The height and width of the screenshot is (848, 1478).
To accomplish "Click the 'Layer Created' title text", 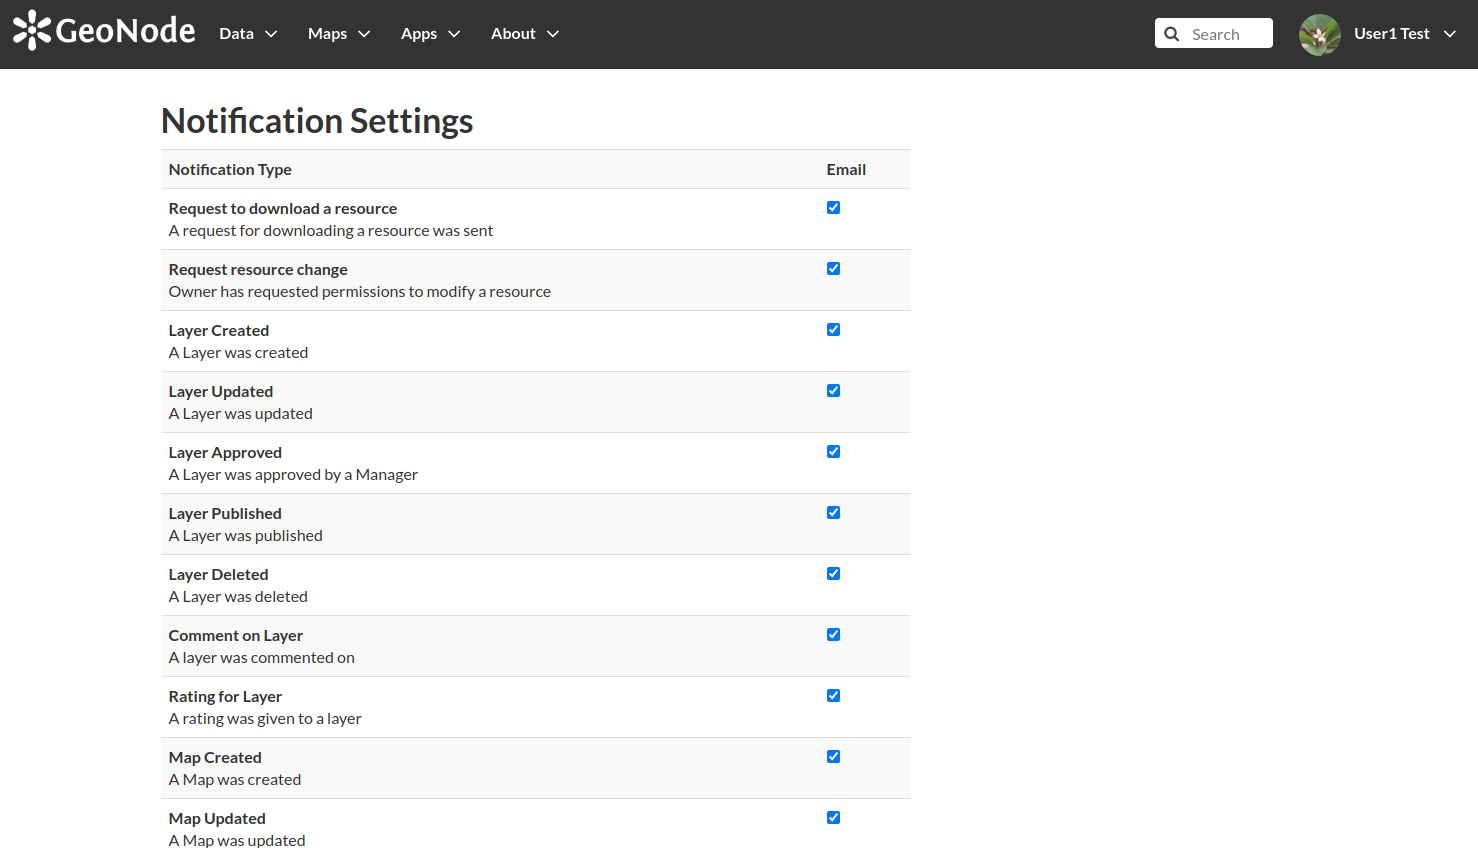I will click(219, 331).
